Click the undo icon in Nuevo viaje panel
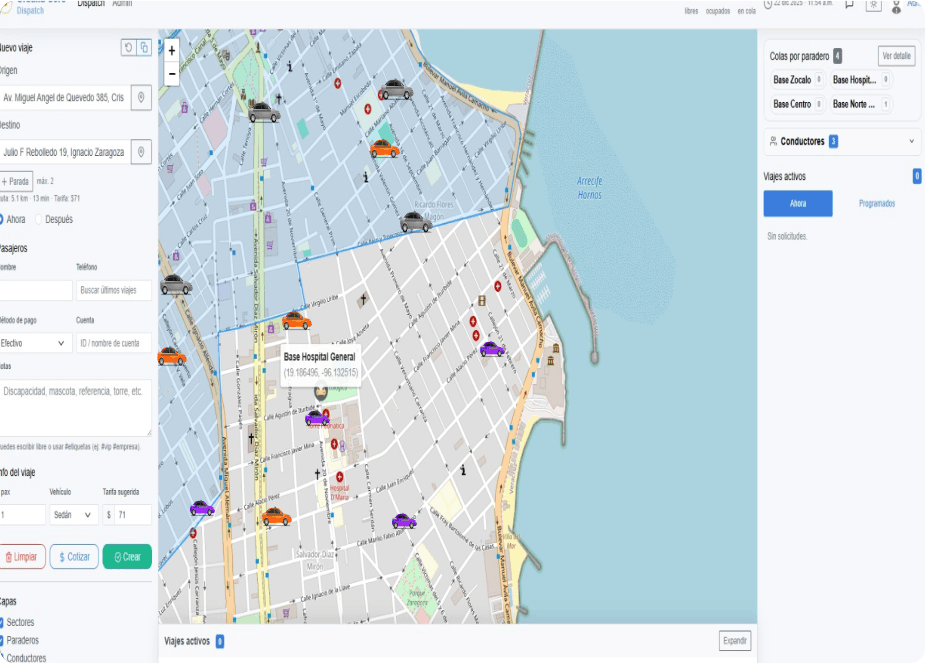Image resolution: width=925 pixels, height=664 pixels. coord(129,47)
